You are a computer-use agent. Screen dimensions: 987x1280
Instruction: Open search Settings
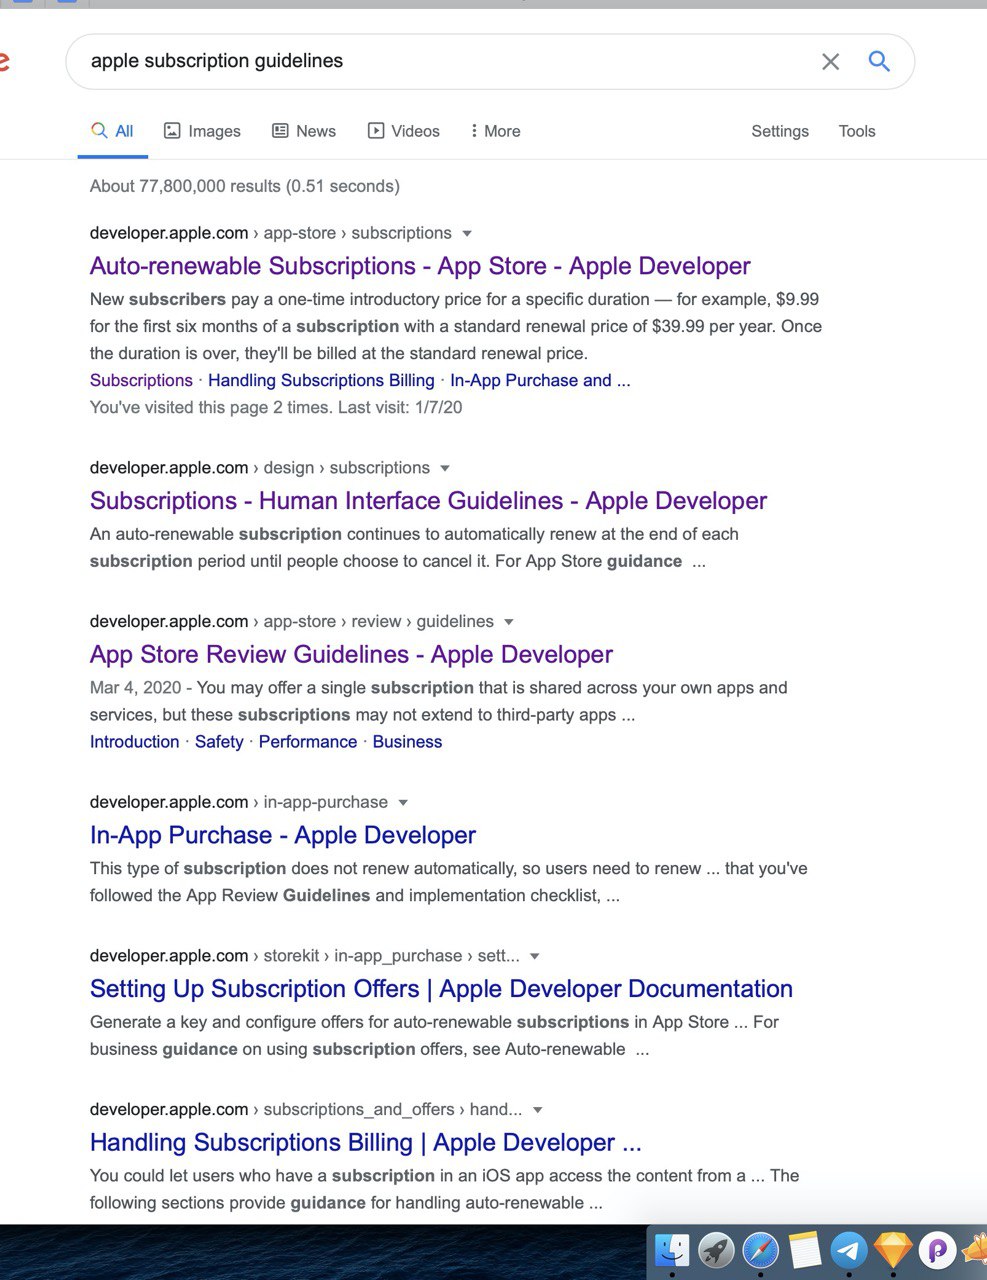(780, 131)
